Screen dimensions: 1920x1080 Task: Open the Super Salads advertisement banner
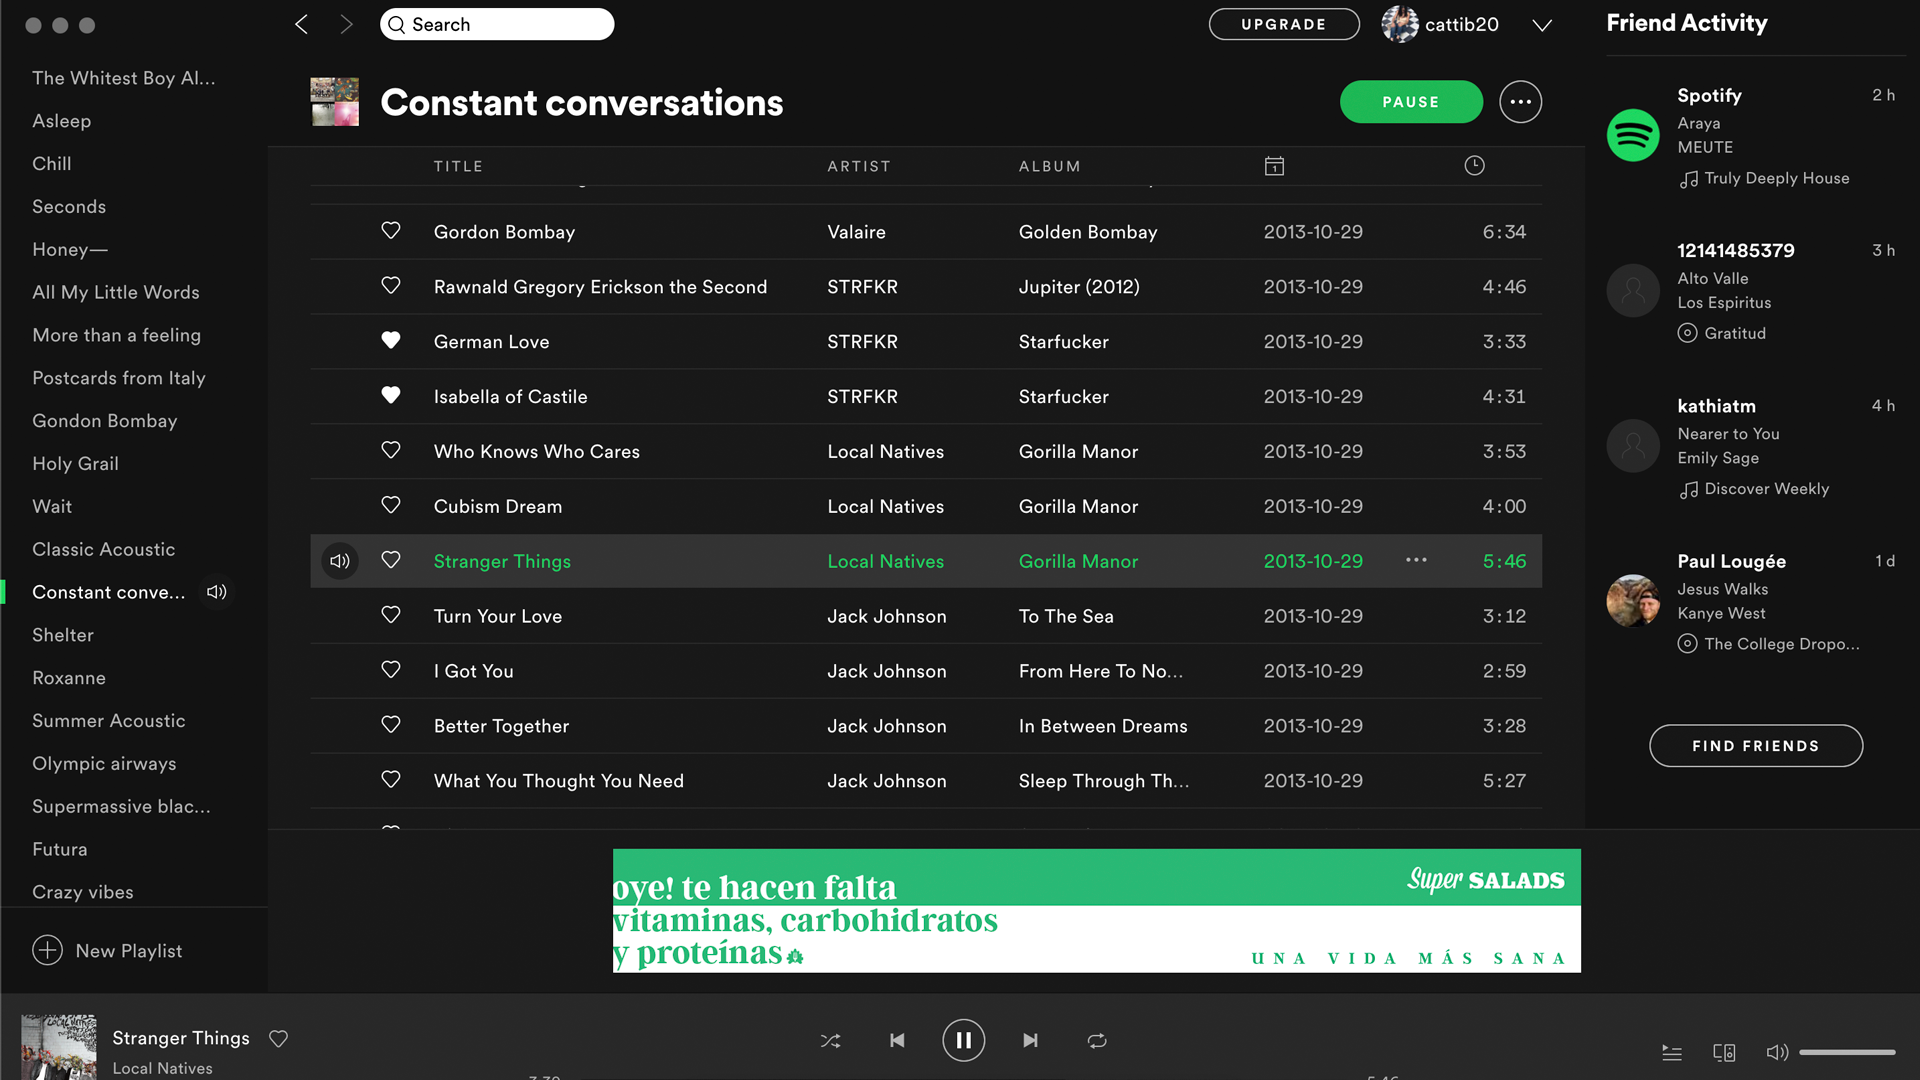1096,910
